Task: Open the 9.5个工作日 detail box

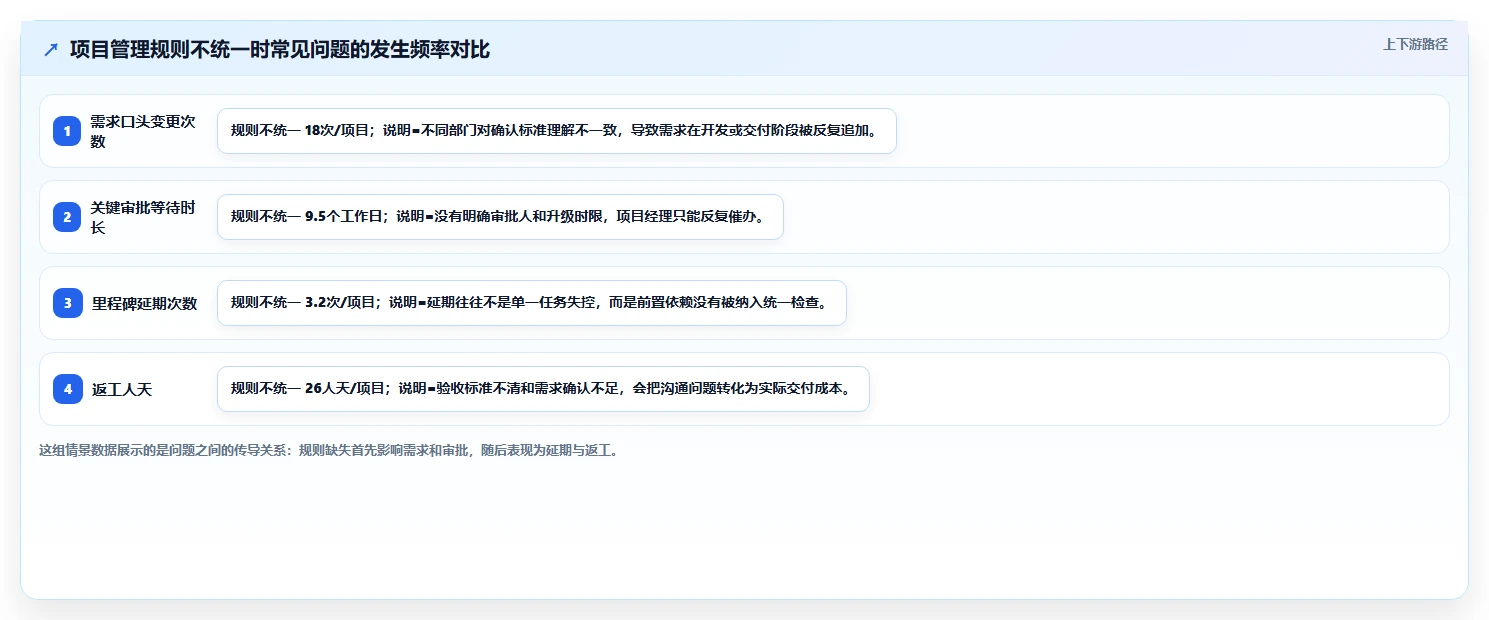Action: tap(500, 217)
